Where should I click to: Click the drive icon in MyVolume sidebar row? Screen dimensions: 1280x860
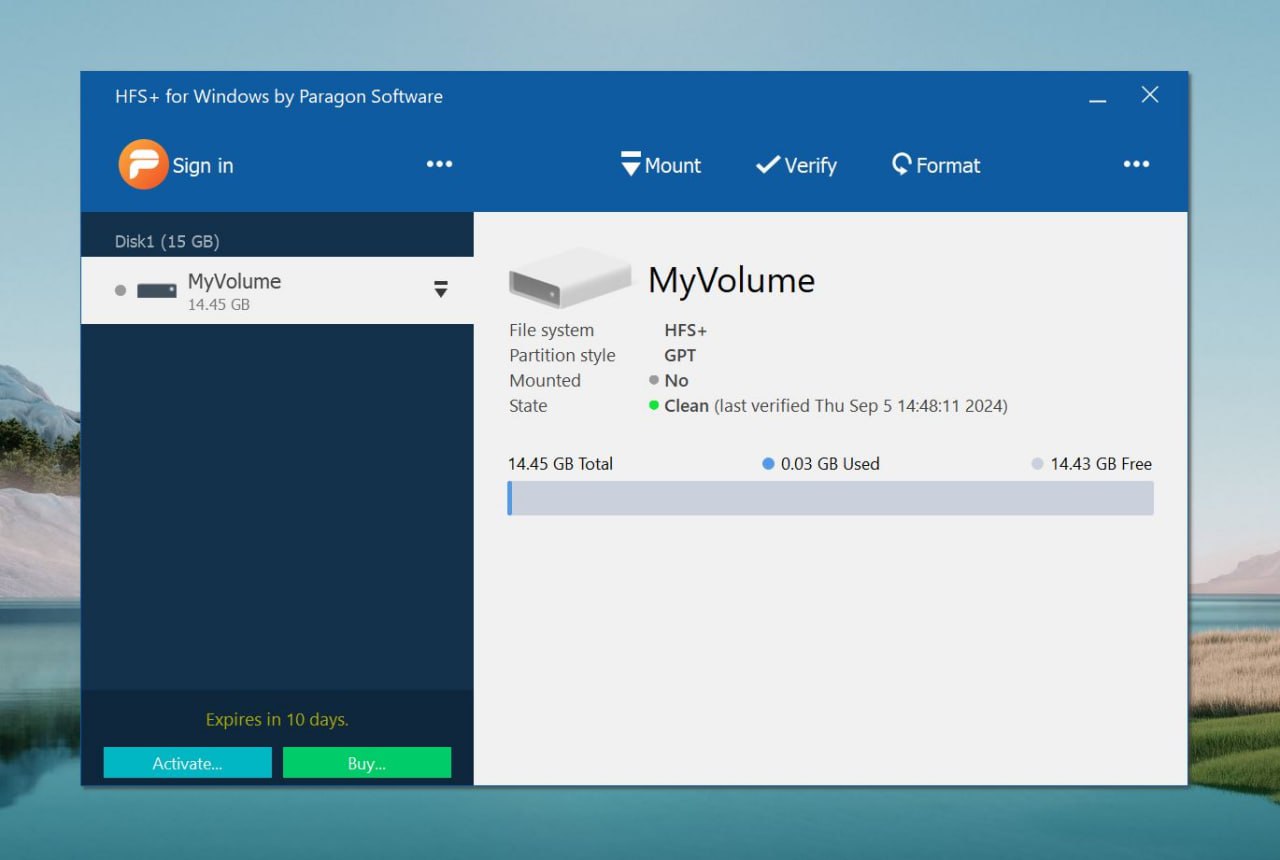(x=157, y=290)
